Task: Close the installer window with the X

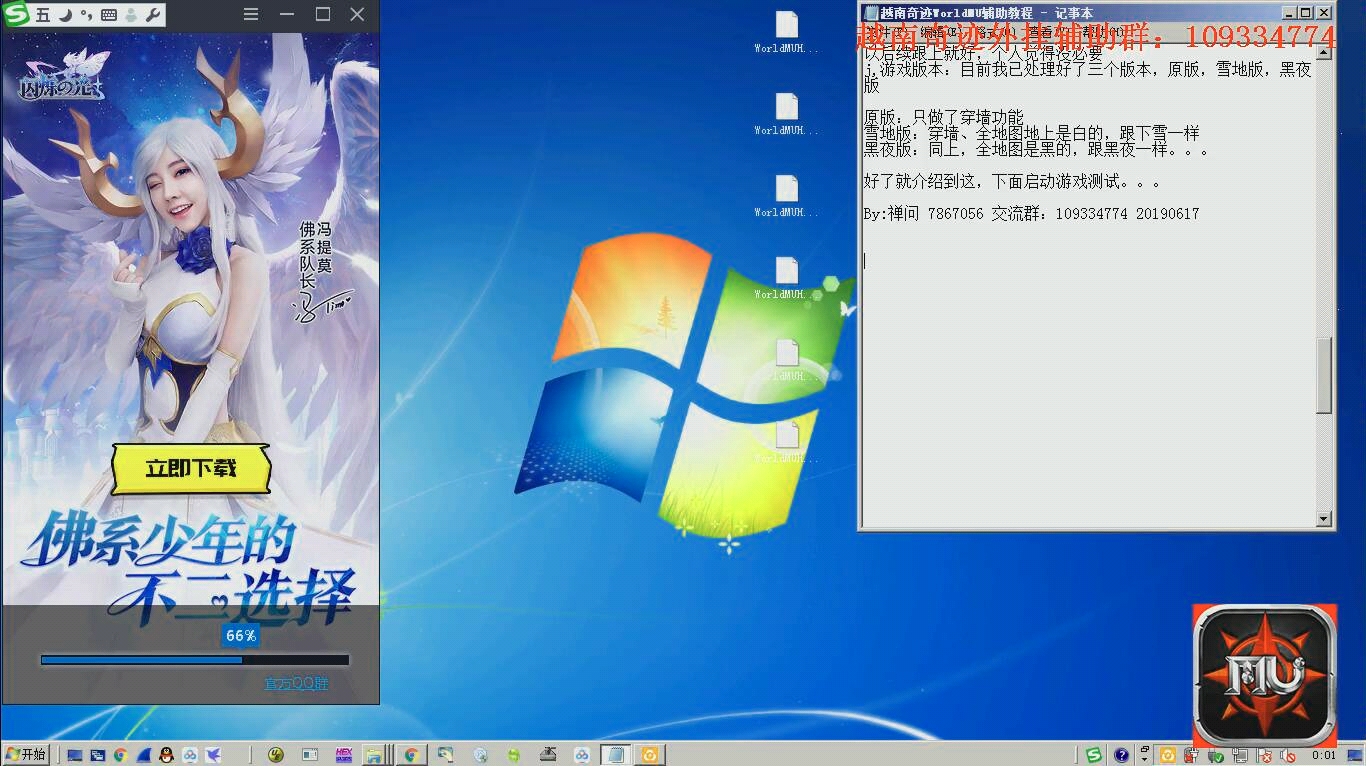Action: point(357,15)
